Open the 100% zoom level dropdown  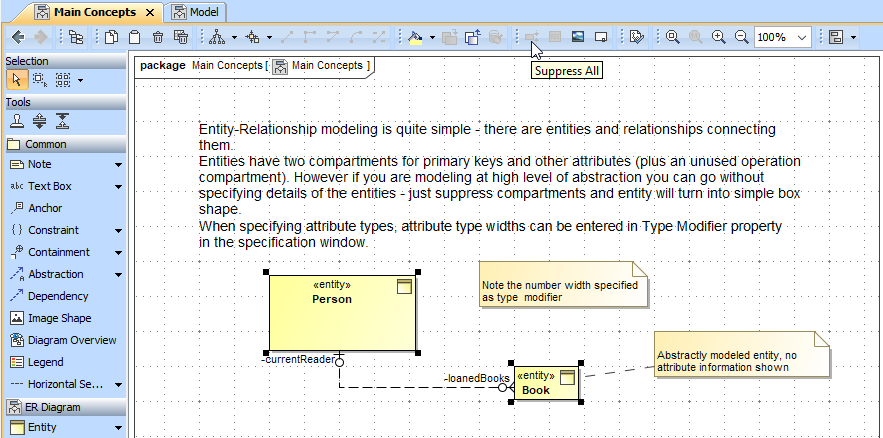802,37
